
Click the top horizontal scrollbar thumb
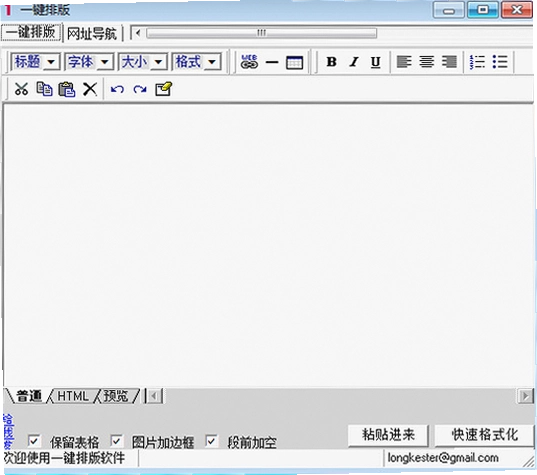pyautogui.click(x=262, y=33)
